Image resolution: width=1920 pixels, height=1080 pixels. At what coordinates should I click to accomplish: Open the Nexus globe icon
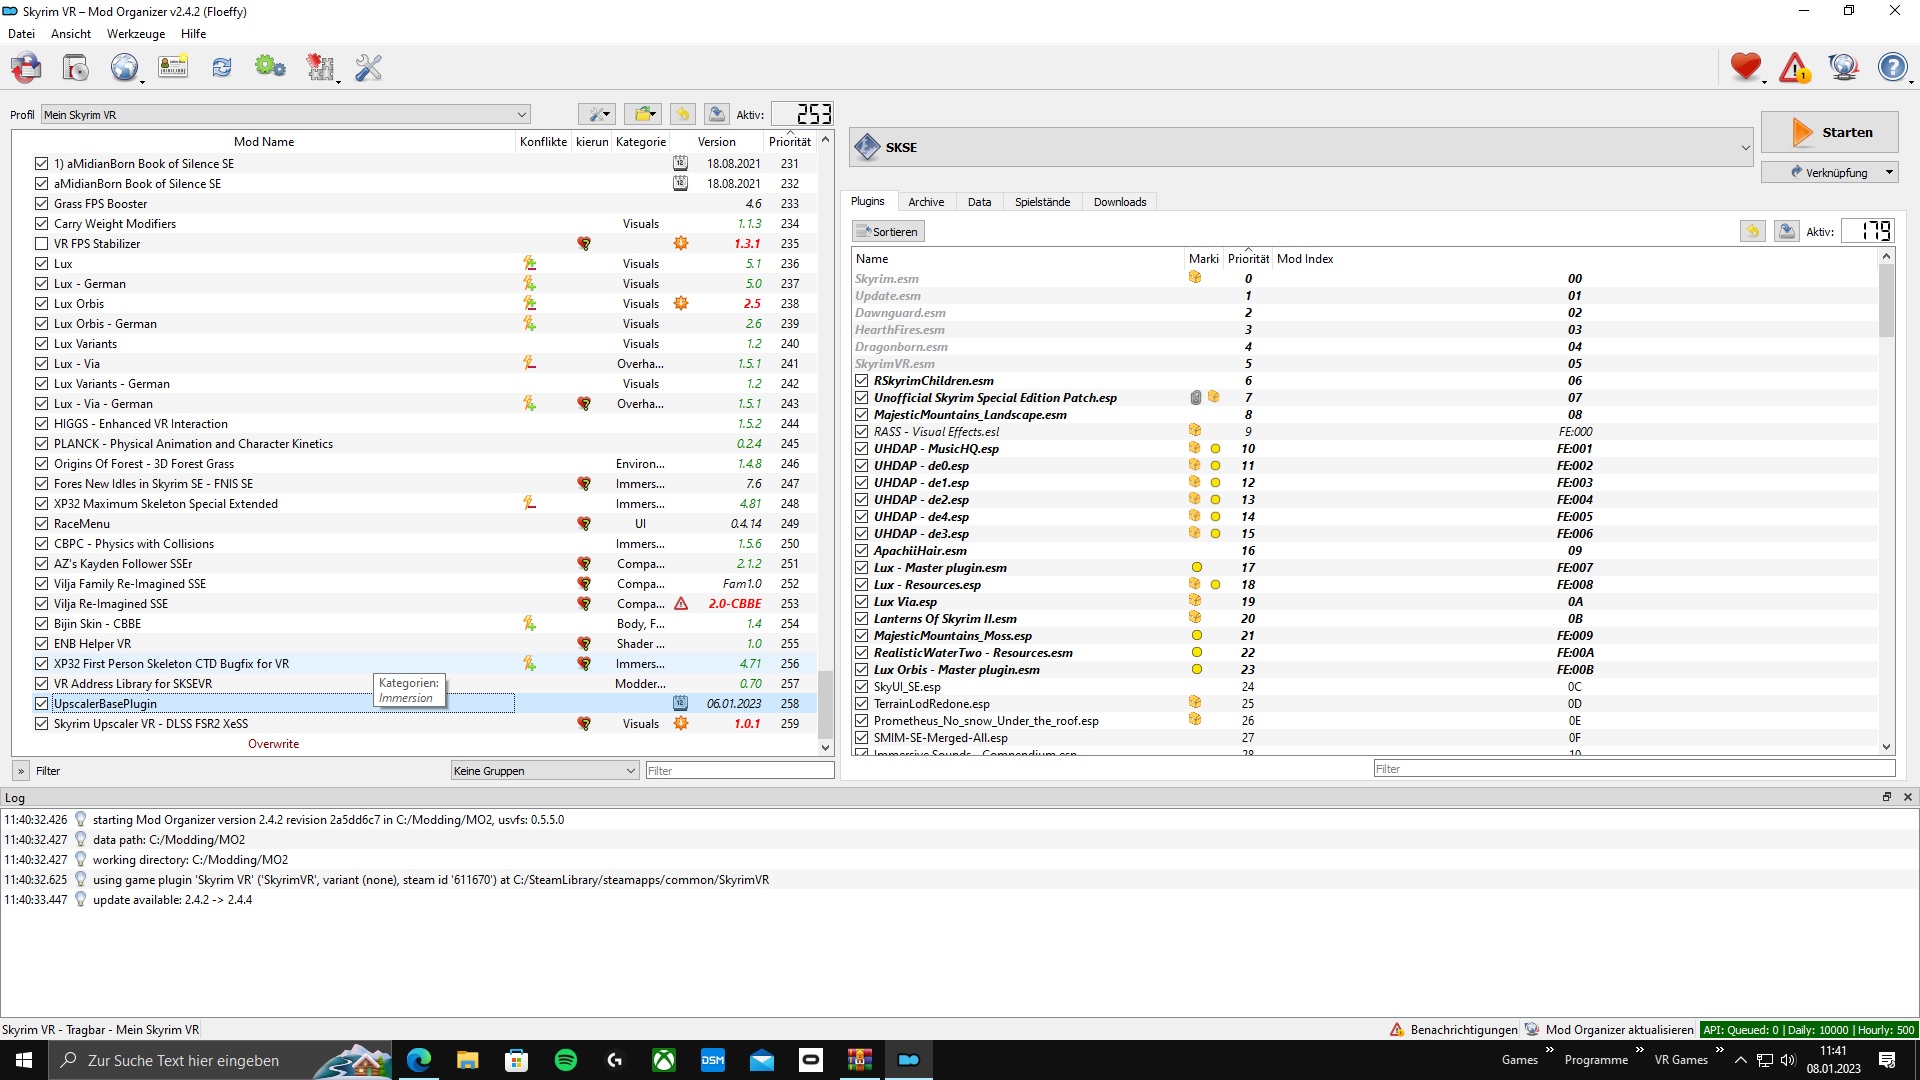click(124, 68)
